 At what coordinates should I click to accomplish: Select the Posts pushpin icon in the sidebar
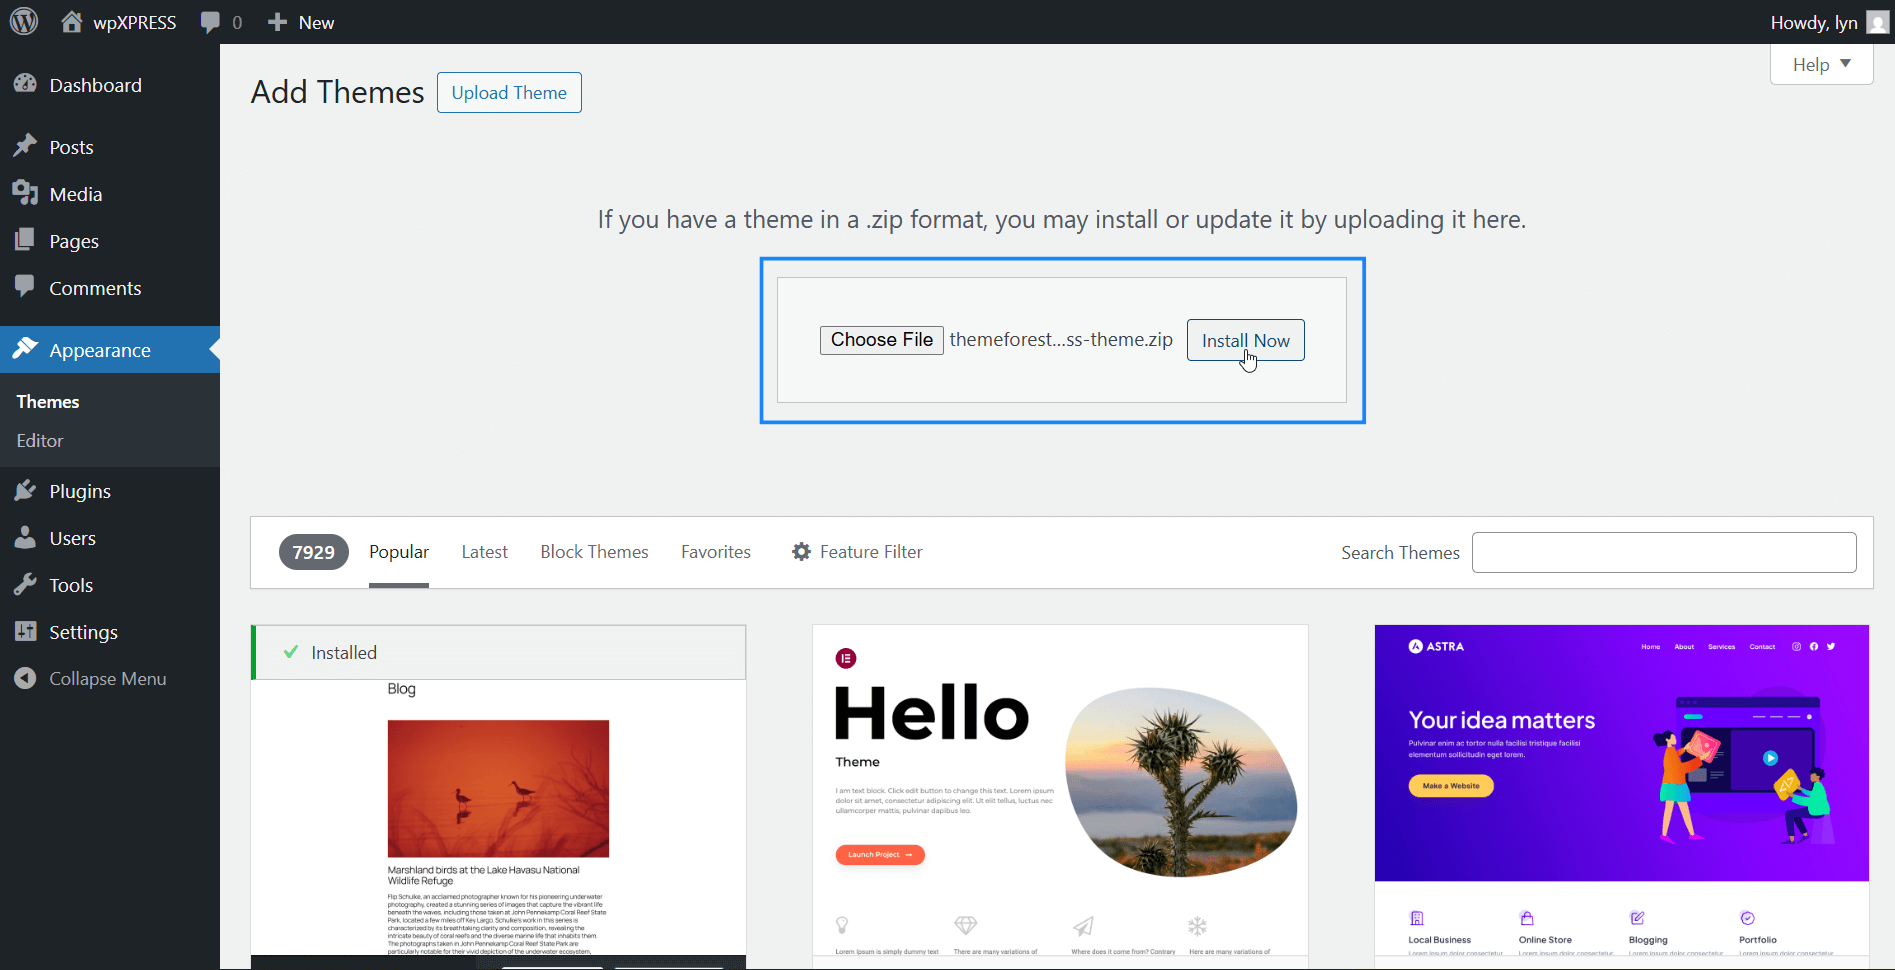coord(27,146)
